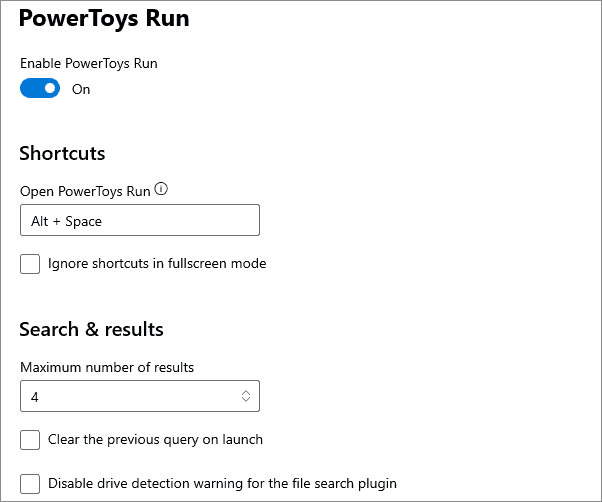Viewport: 602px width, 502px height.
Task: Check the Ignore shortcuts in fullscreen mode box
Action: 30,264
